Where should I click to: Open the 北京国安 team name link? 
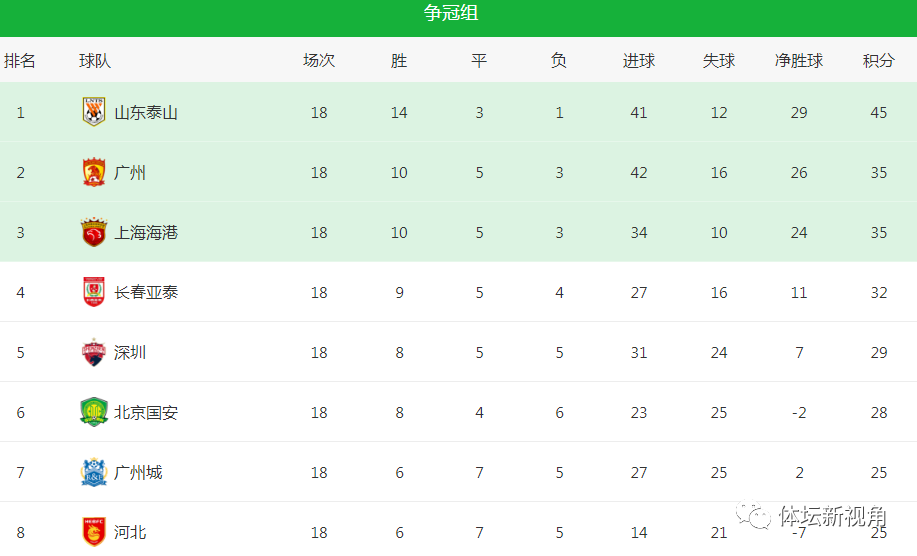[146, 413]
